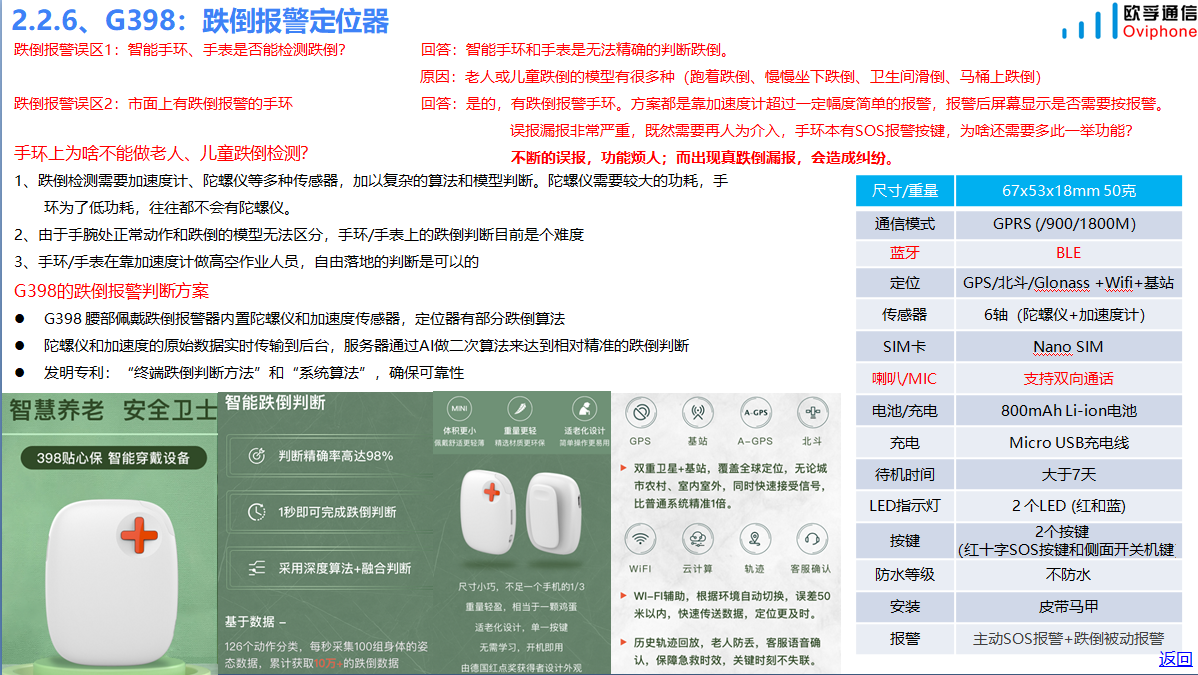Click the Nano SIM cell
Screen dimensions: 1198x675
click(1068, 347)
